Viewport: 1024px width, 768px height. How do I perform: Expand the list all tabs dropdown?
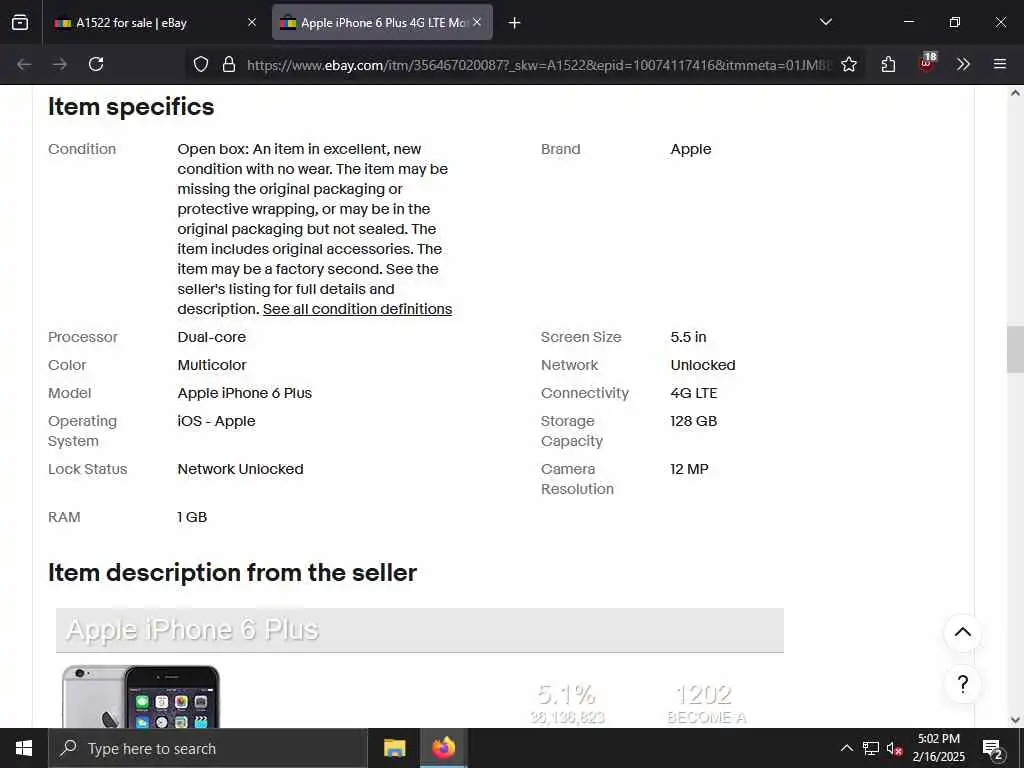[x=825, y=22]
